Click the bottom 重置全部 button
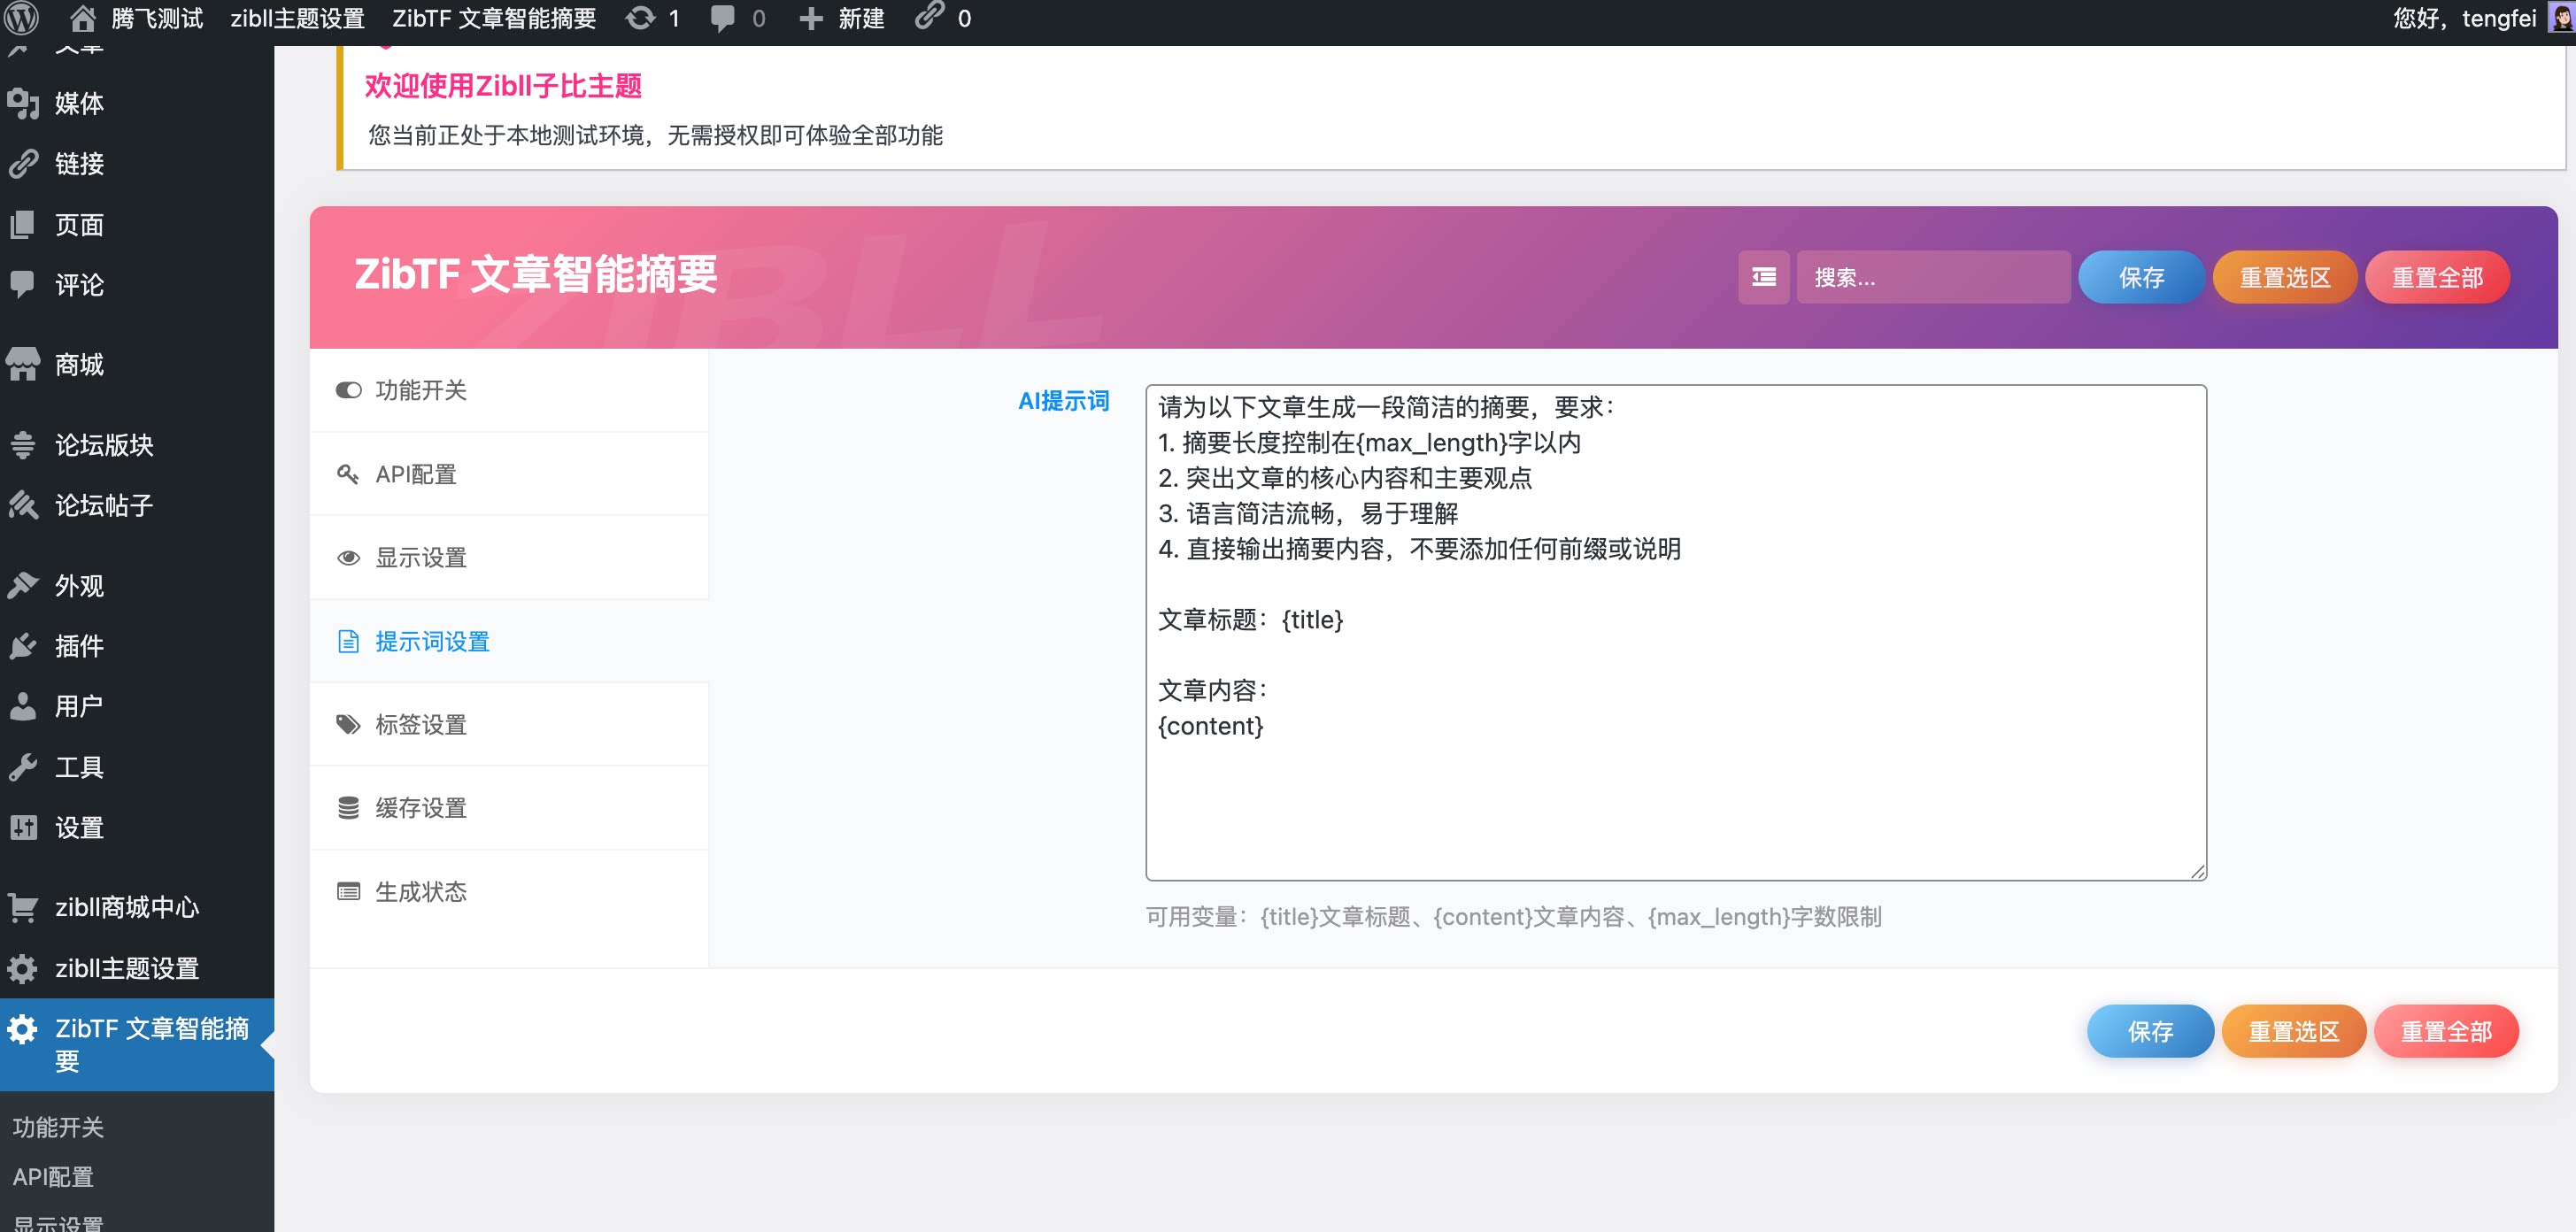 [2447, 1030]
